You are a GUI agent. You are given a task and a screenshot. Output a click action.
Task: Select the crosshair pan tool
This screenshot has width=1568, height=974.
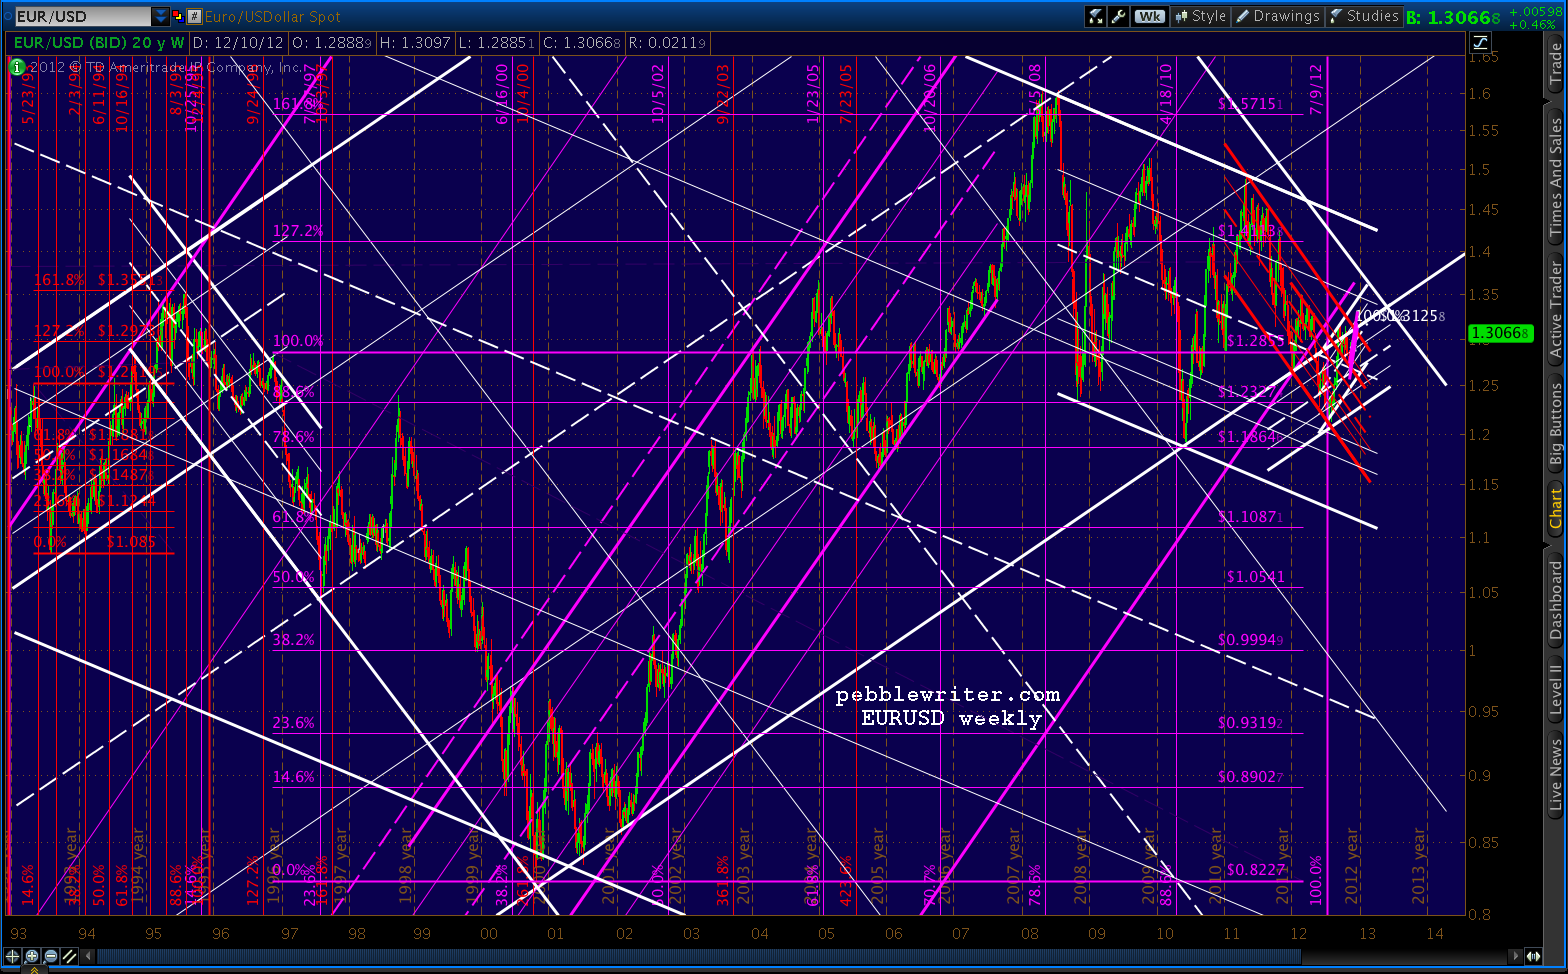[x=13, y=956]
